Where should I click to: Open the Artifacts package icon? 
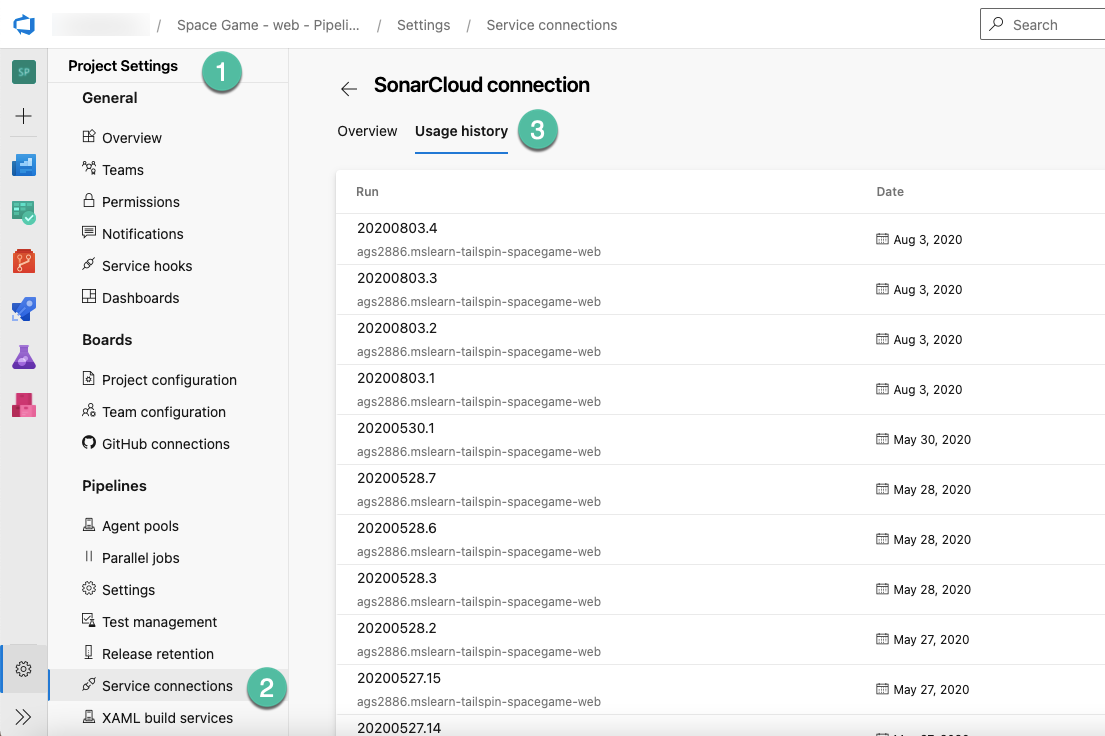(x=24, y=405)
